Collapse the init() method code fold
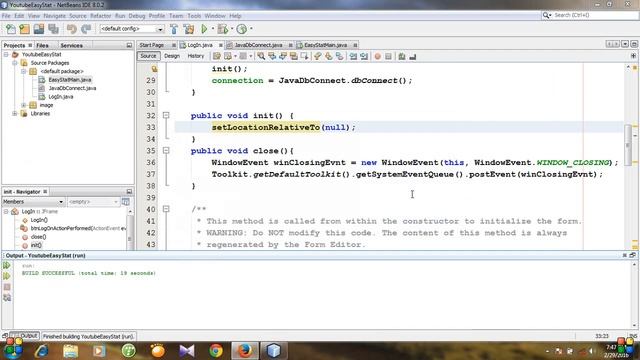 click(x=166, y=116)
